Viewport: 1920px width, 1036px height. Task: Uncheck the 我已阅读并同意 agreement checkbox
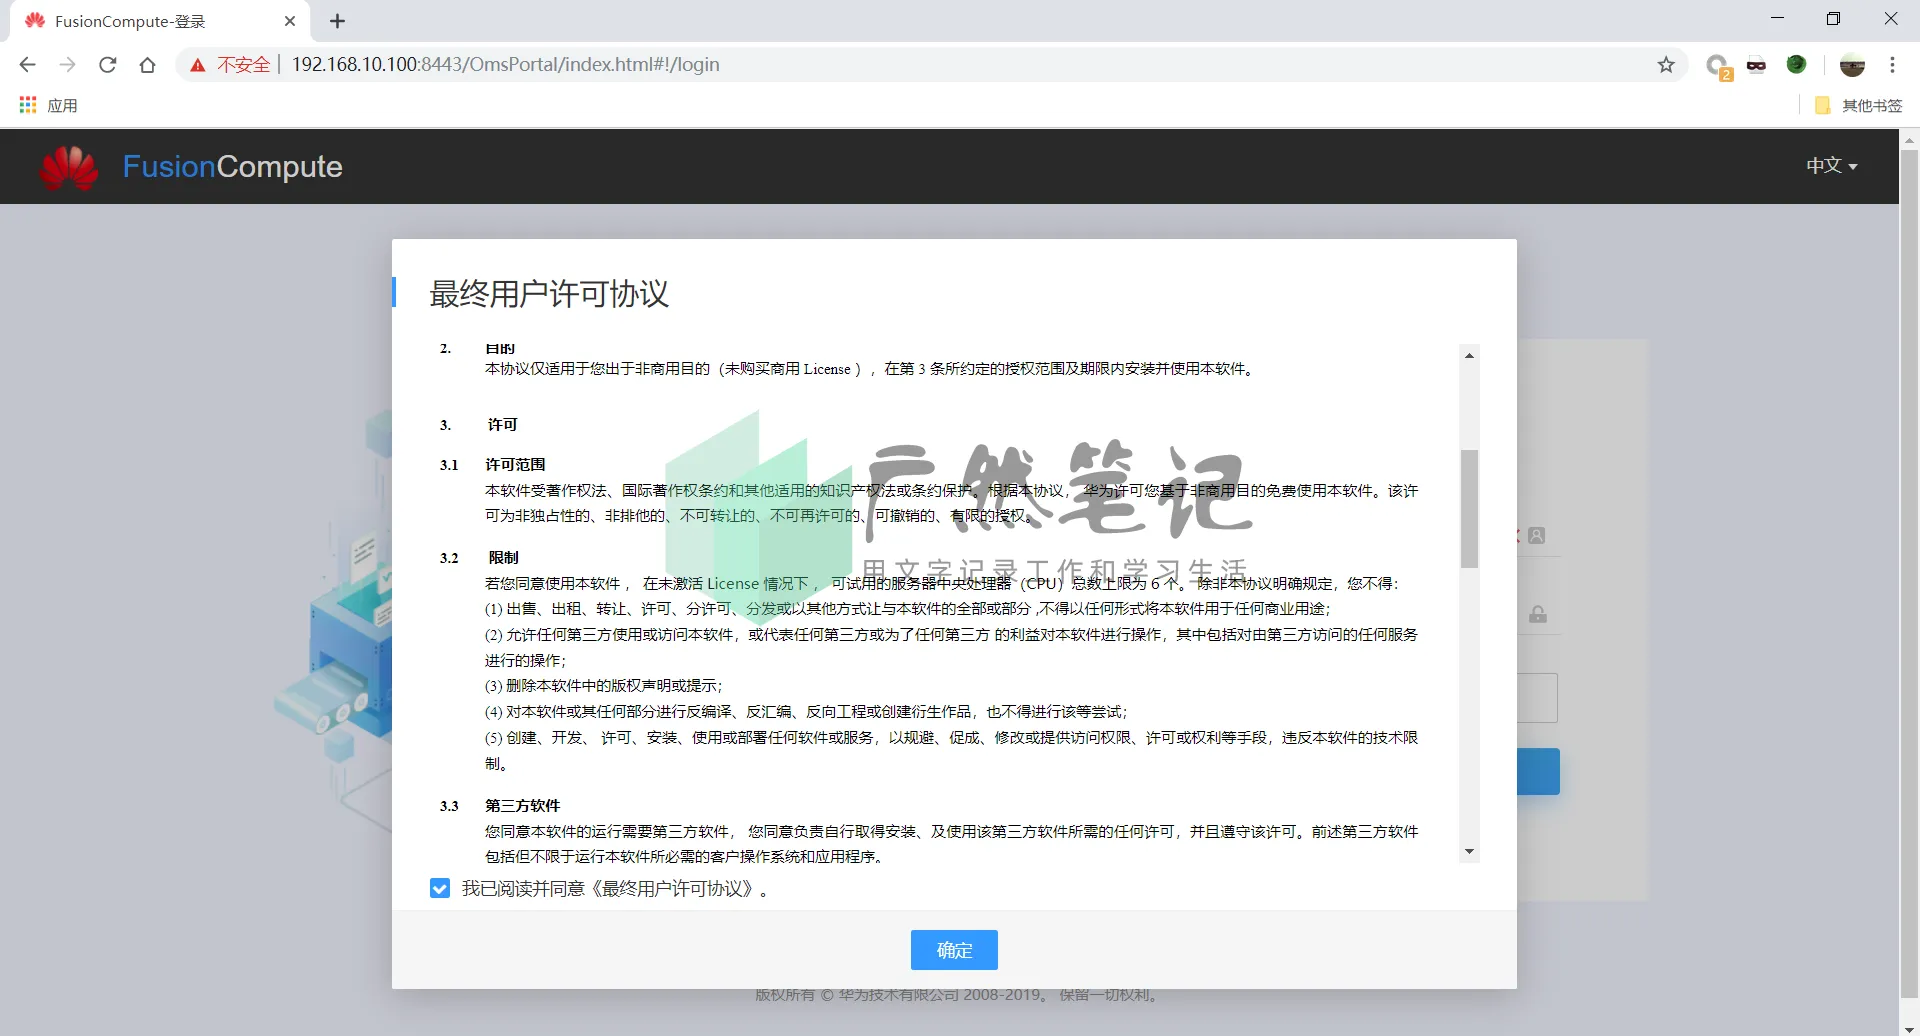[440, 888]
